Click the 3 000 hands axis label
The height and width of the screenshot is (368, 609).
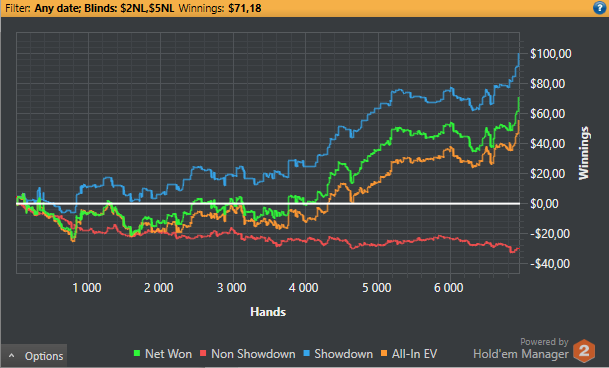tap(231, 288)
